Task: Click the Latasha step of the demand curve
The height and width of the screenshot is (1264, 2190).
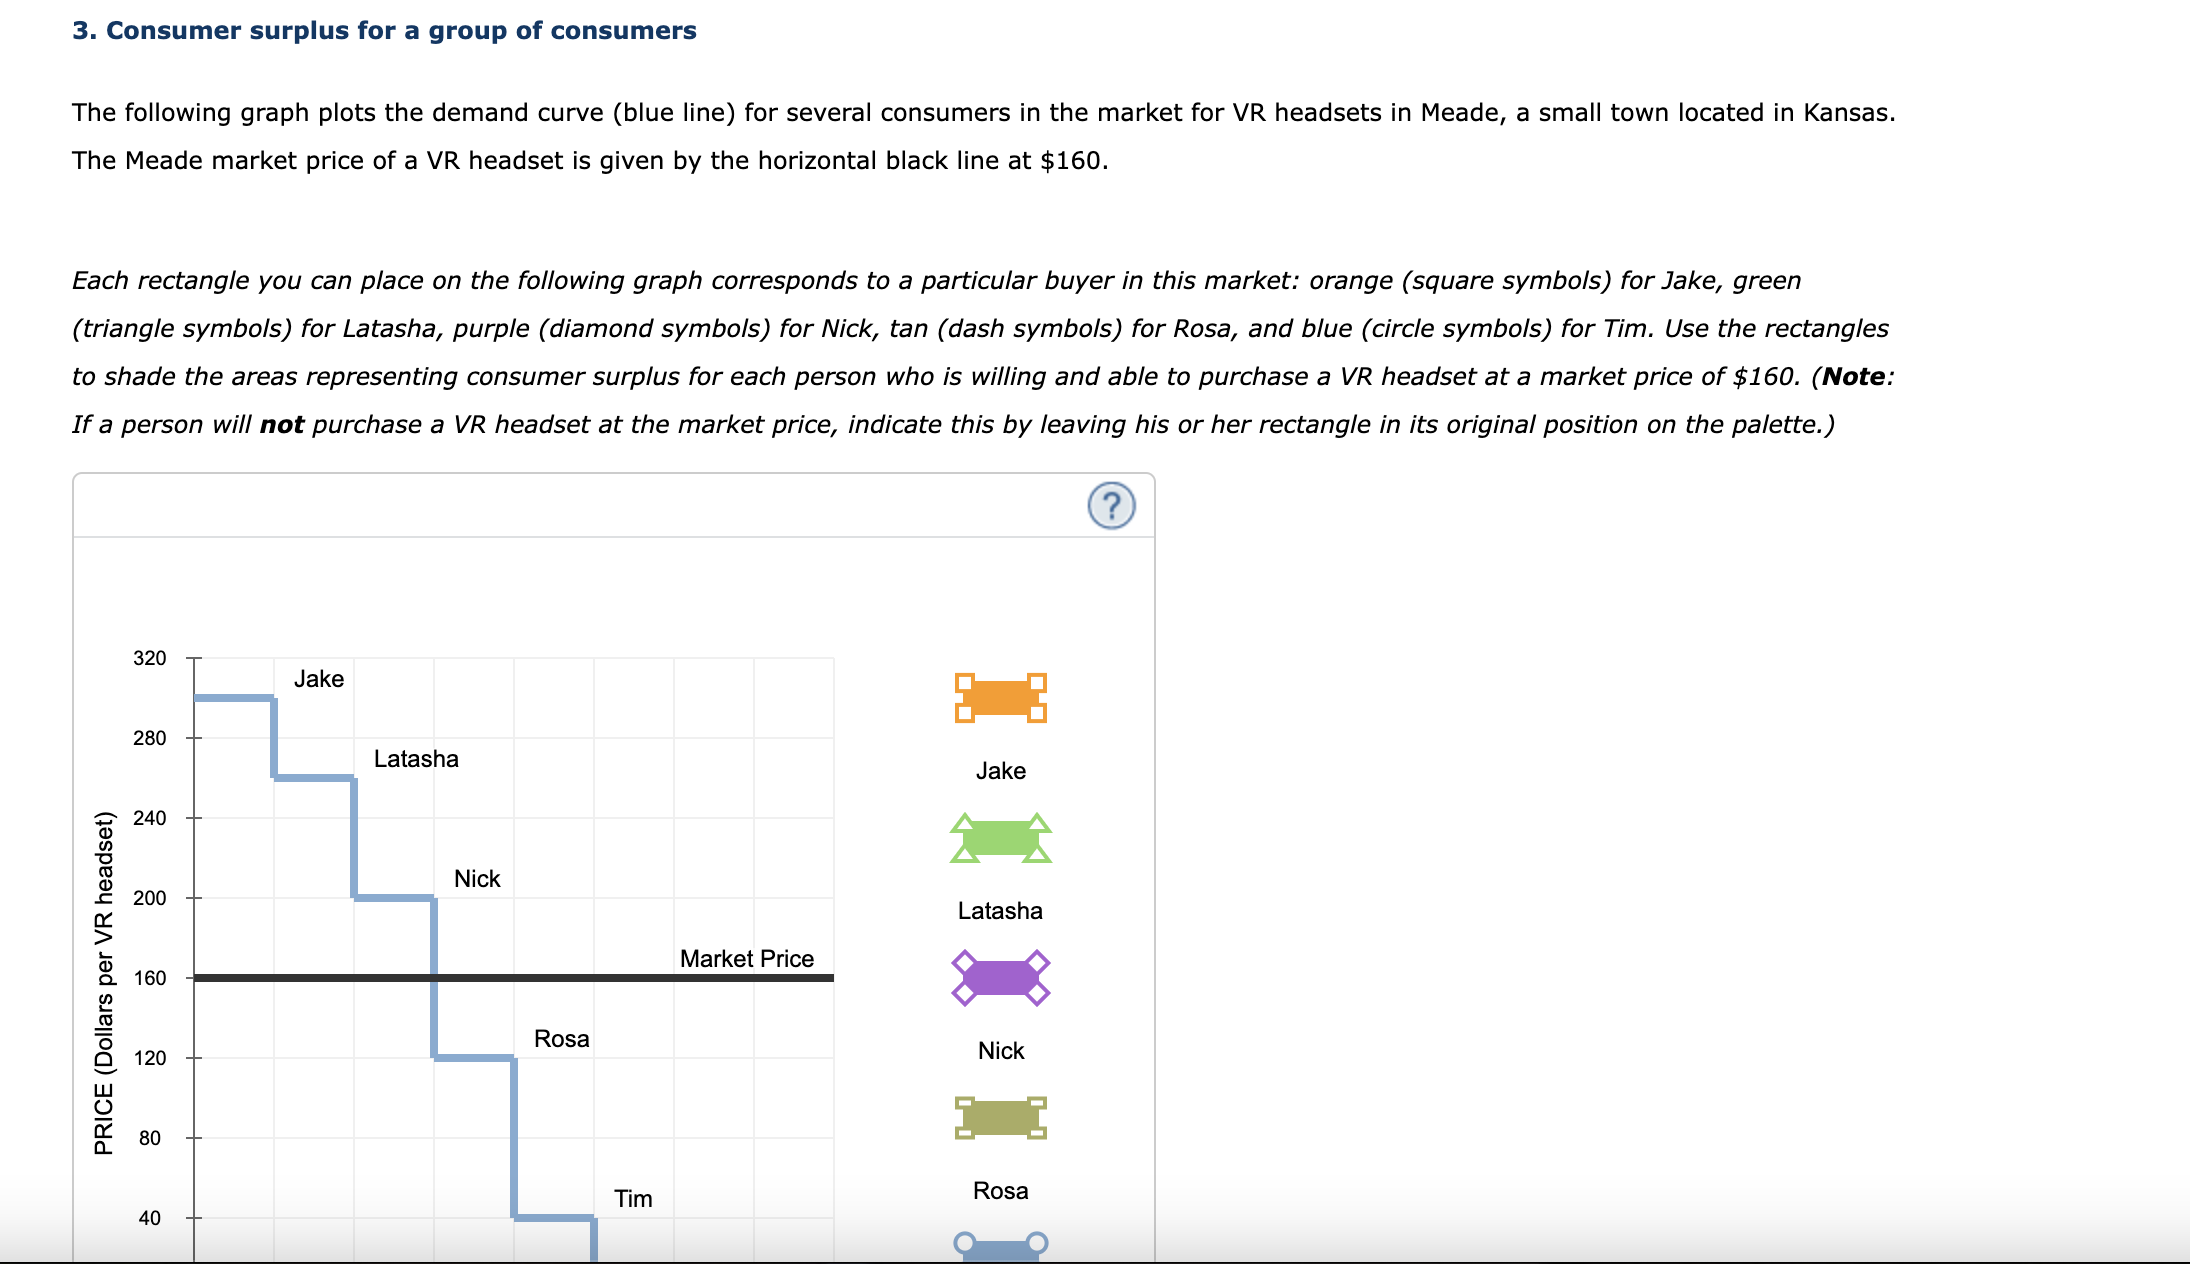Action: coord(313,778)
